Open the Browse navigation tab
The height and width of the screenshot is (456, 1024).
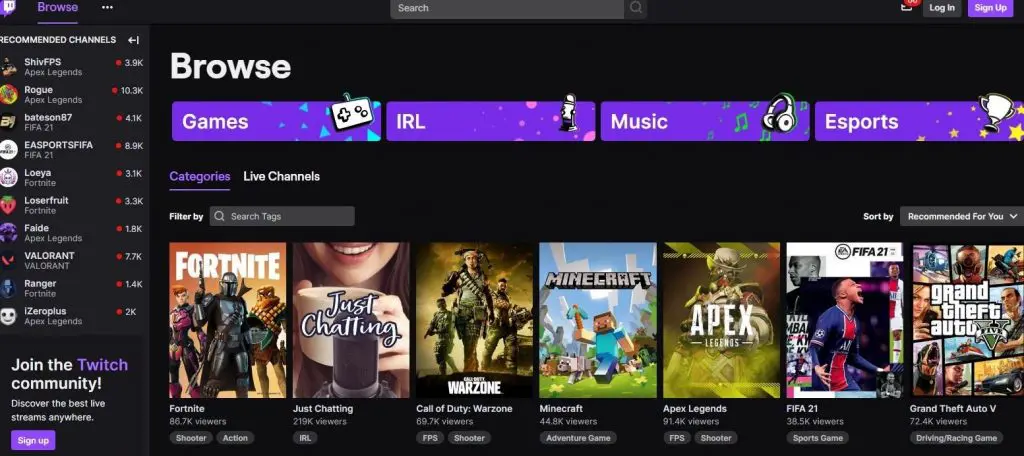pos(57,8)
